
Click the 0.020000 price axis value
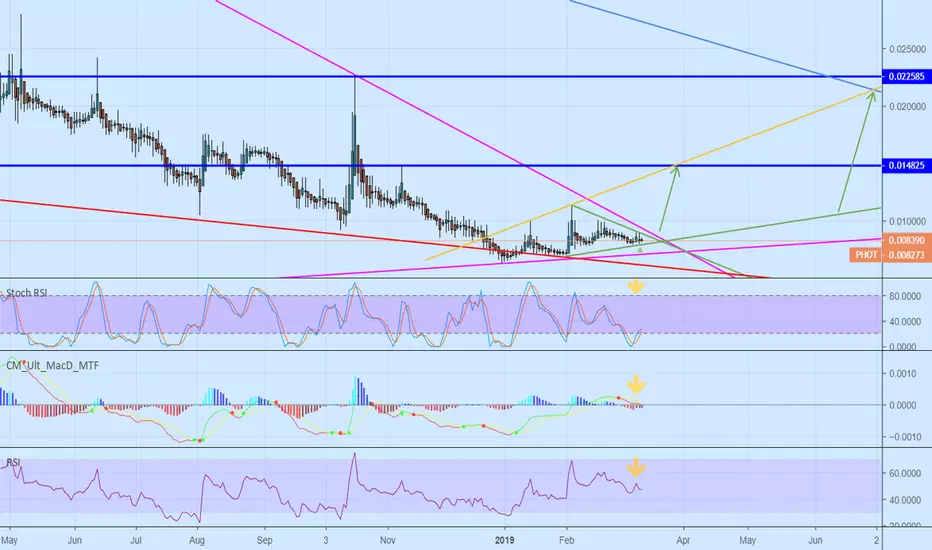pyautogui.click(x=908, y=106)
